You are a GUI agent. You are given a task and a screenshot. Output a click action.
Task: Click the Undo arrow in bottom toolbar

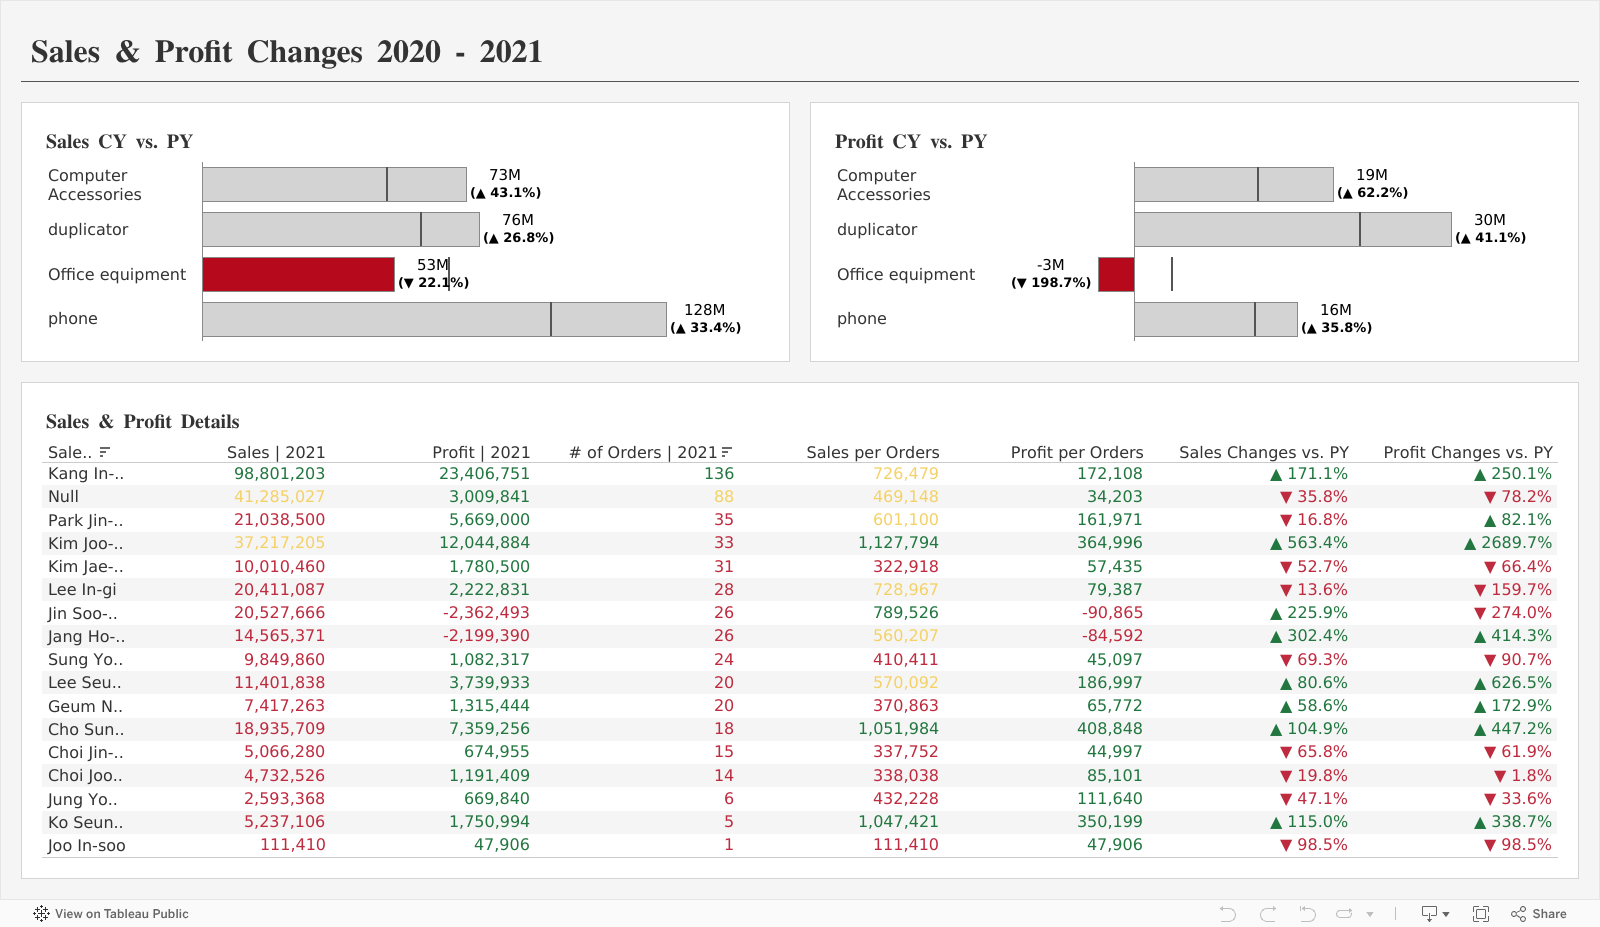click(x=1228, y=914)
